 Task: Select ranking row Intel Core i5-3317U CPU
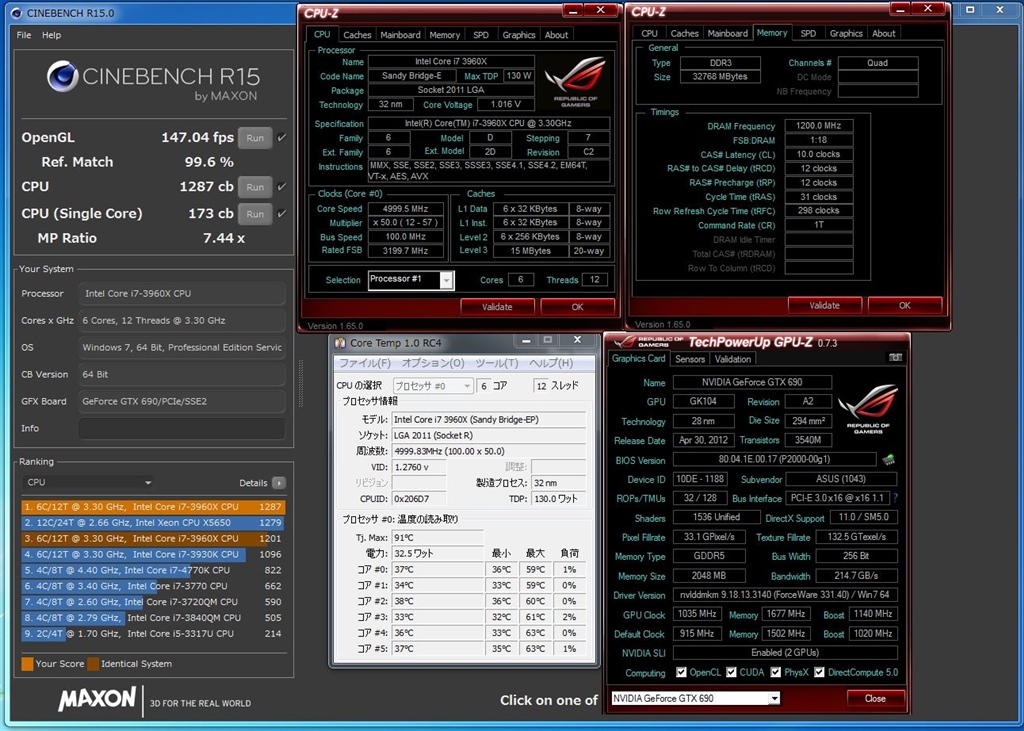coord(153,634)
